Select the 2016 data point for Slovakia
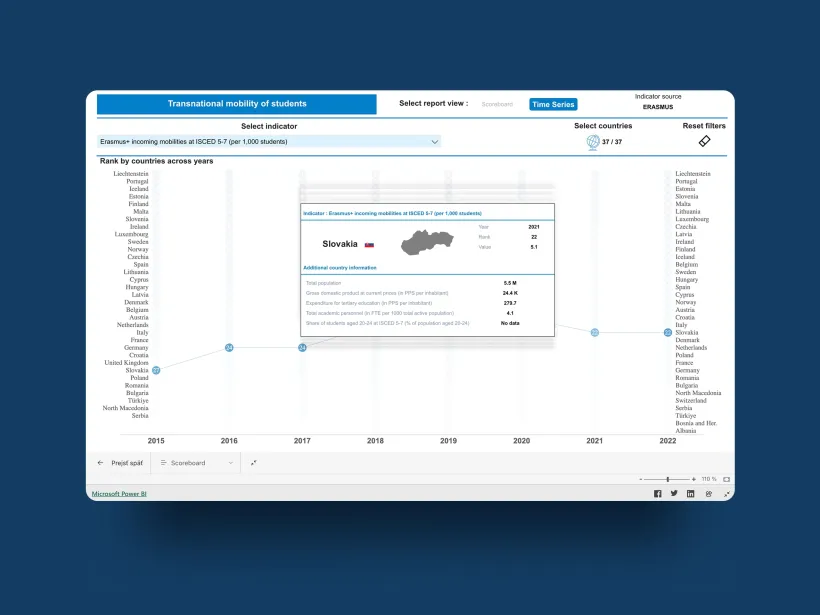820x615 pixels. [228, 348]
